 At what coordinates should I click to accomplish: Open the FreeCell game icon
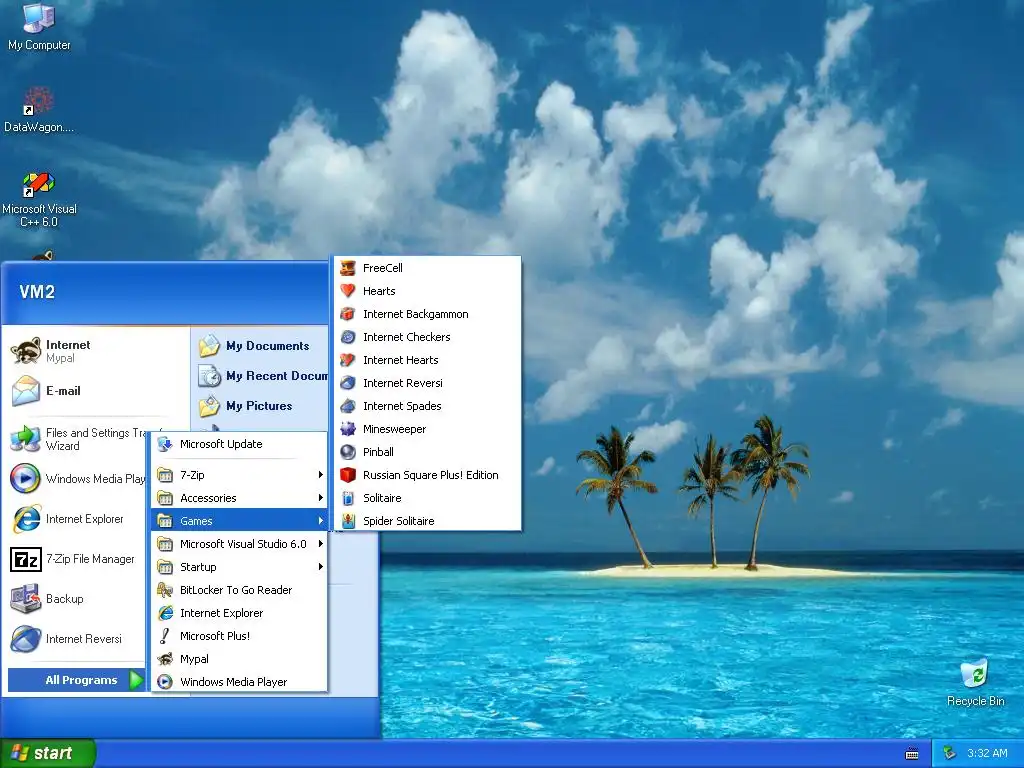[x=348, y=268]
